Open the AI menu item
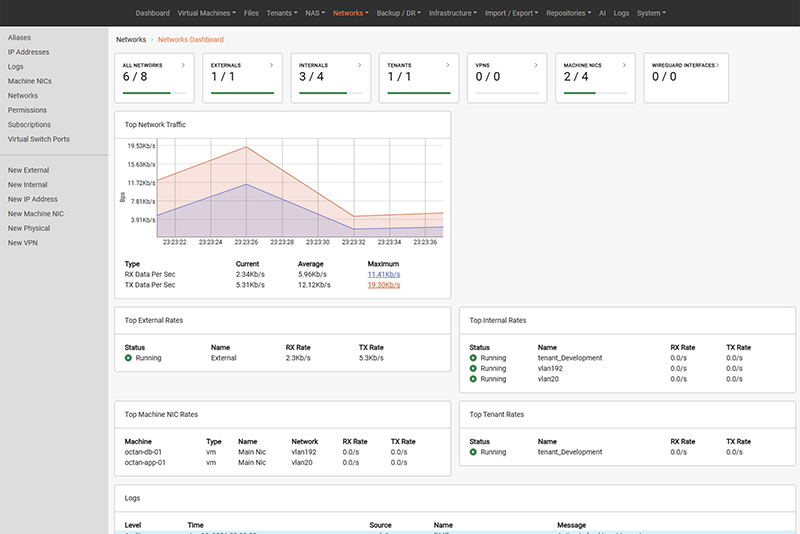Screen dimensions: 800x534 pyautogui.click(x=603, y=13)
